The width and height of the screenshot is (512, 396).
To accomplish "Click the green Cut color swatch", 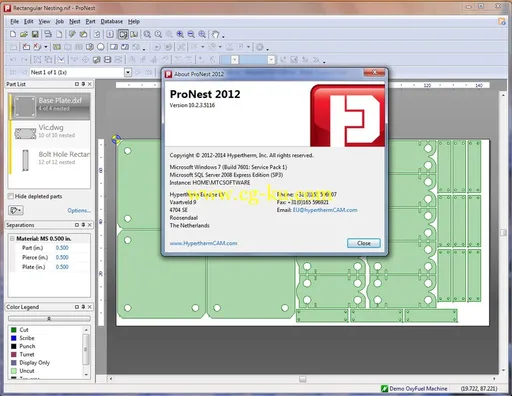I will (14, 330).
